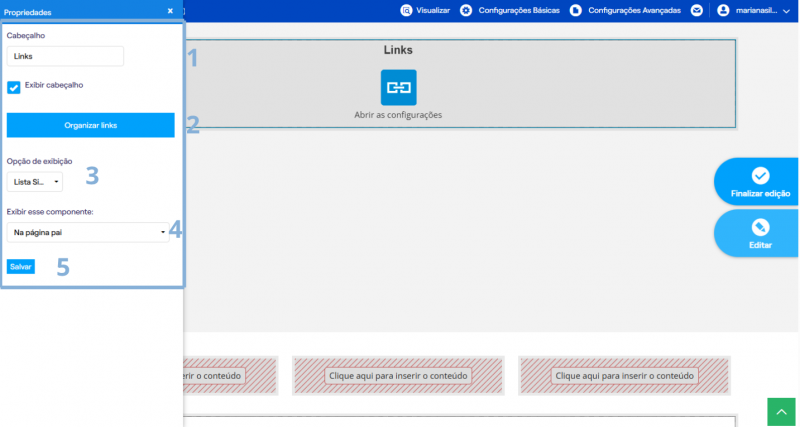Click the Organizar links button
This screenshot has width=800, height=427.
tap(91, 125)
